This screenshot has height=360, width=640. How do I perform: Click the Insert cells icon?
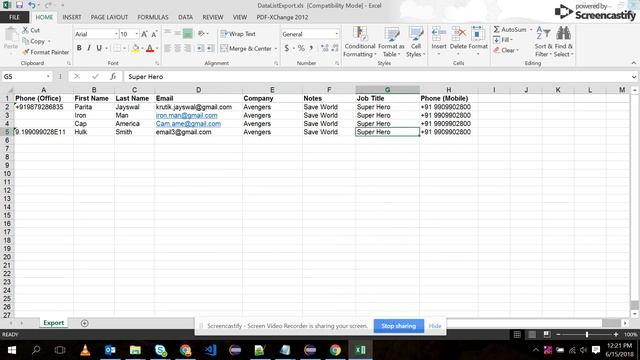439,34
